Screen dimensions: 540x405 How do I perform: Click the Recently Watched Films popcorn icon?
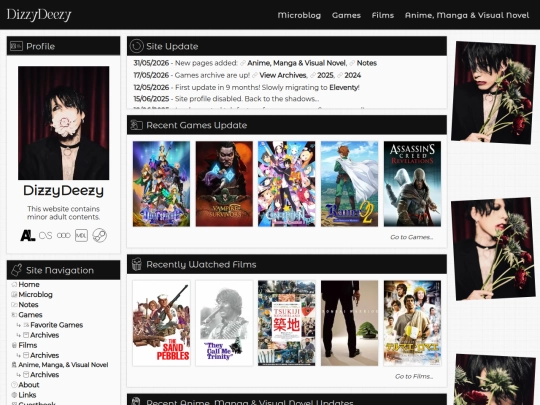[x=137, y=264]
